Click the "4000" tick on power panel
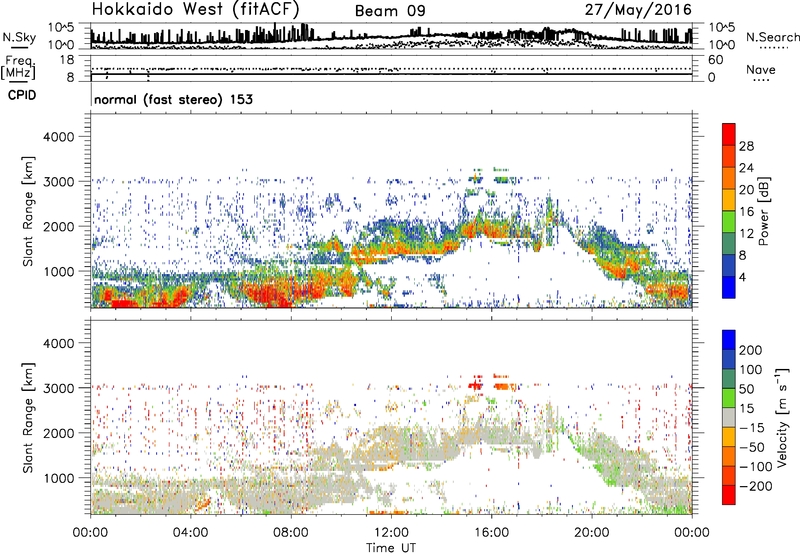The image size is (800, 554). pos(59,137)
